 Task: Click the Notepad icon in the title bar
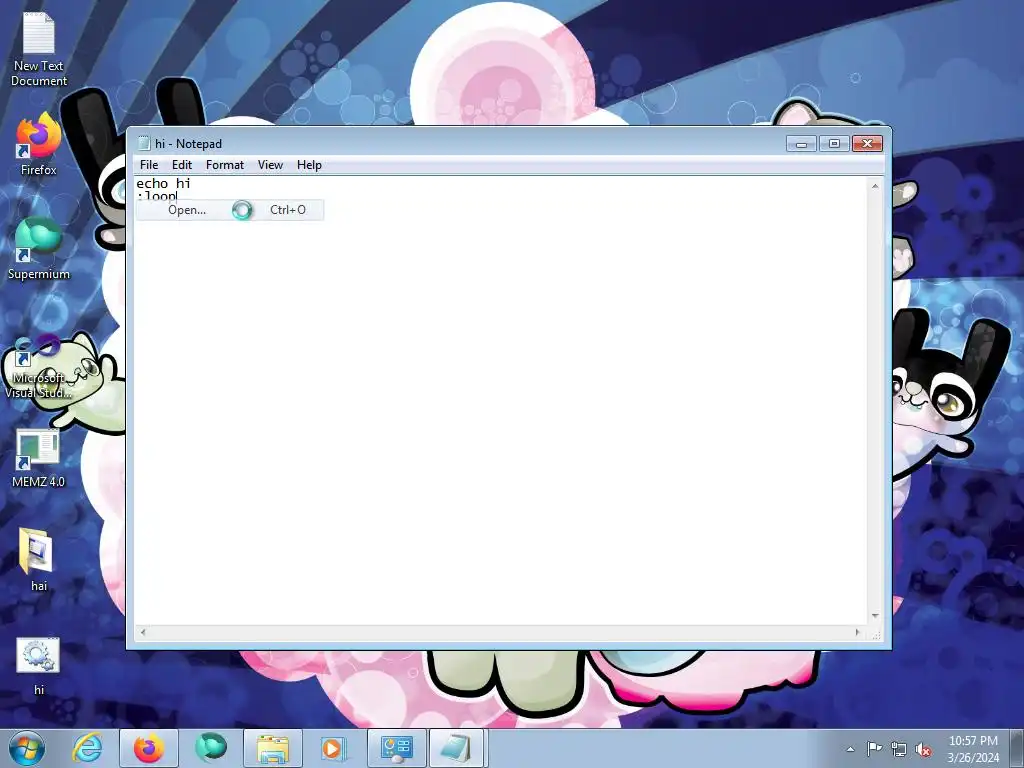coord(144,144)
